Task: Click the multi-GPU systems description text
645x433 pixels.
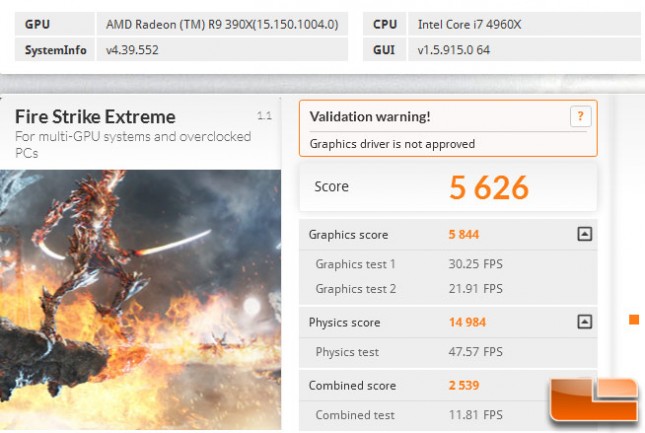Action: pos(133,145)
